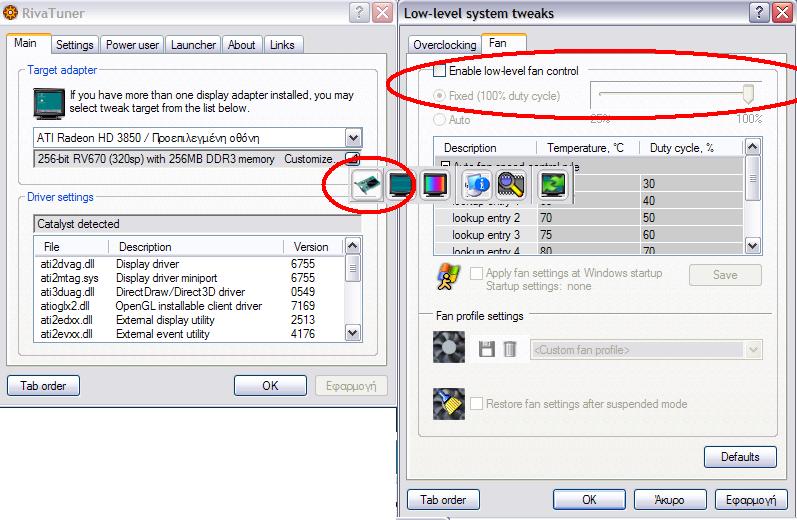Click the Defaults button
This screenshot has width=797, height=520.
tap(740, 456)
